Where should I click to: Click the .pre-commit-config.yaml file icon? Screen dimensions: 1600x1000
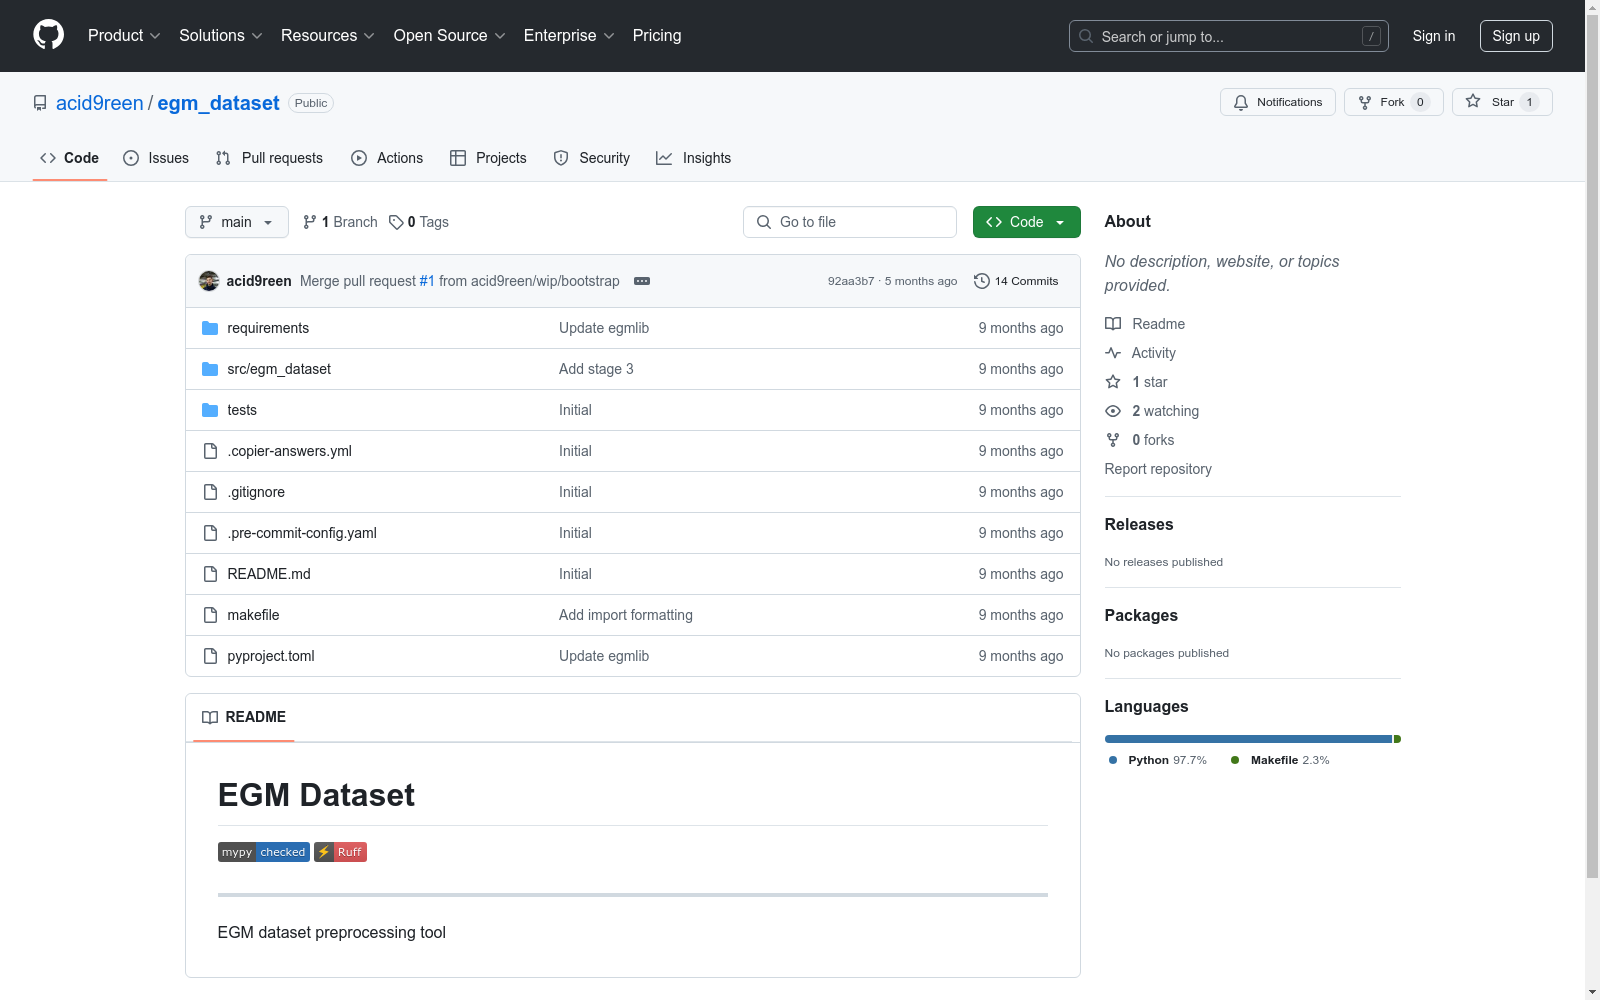[210, 533]
